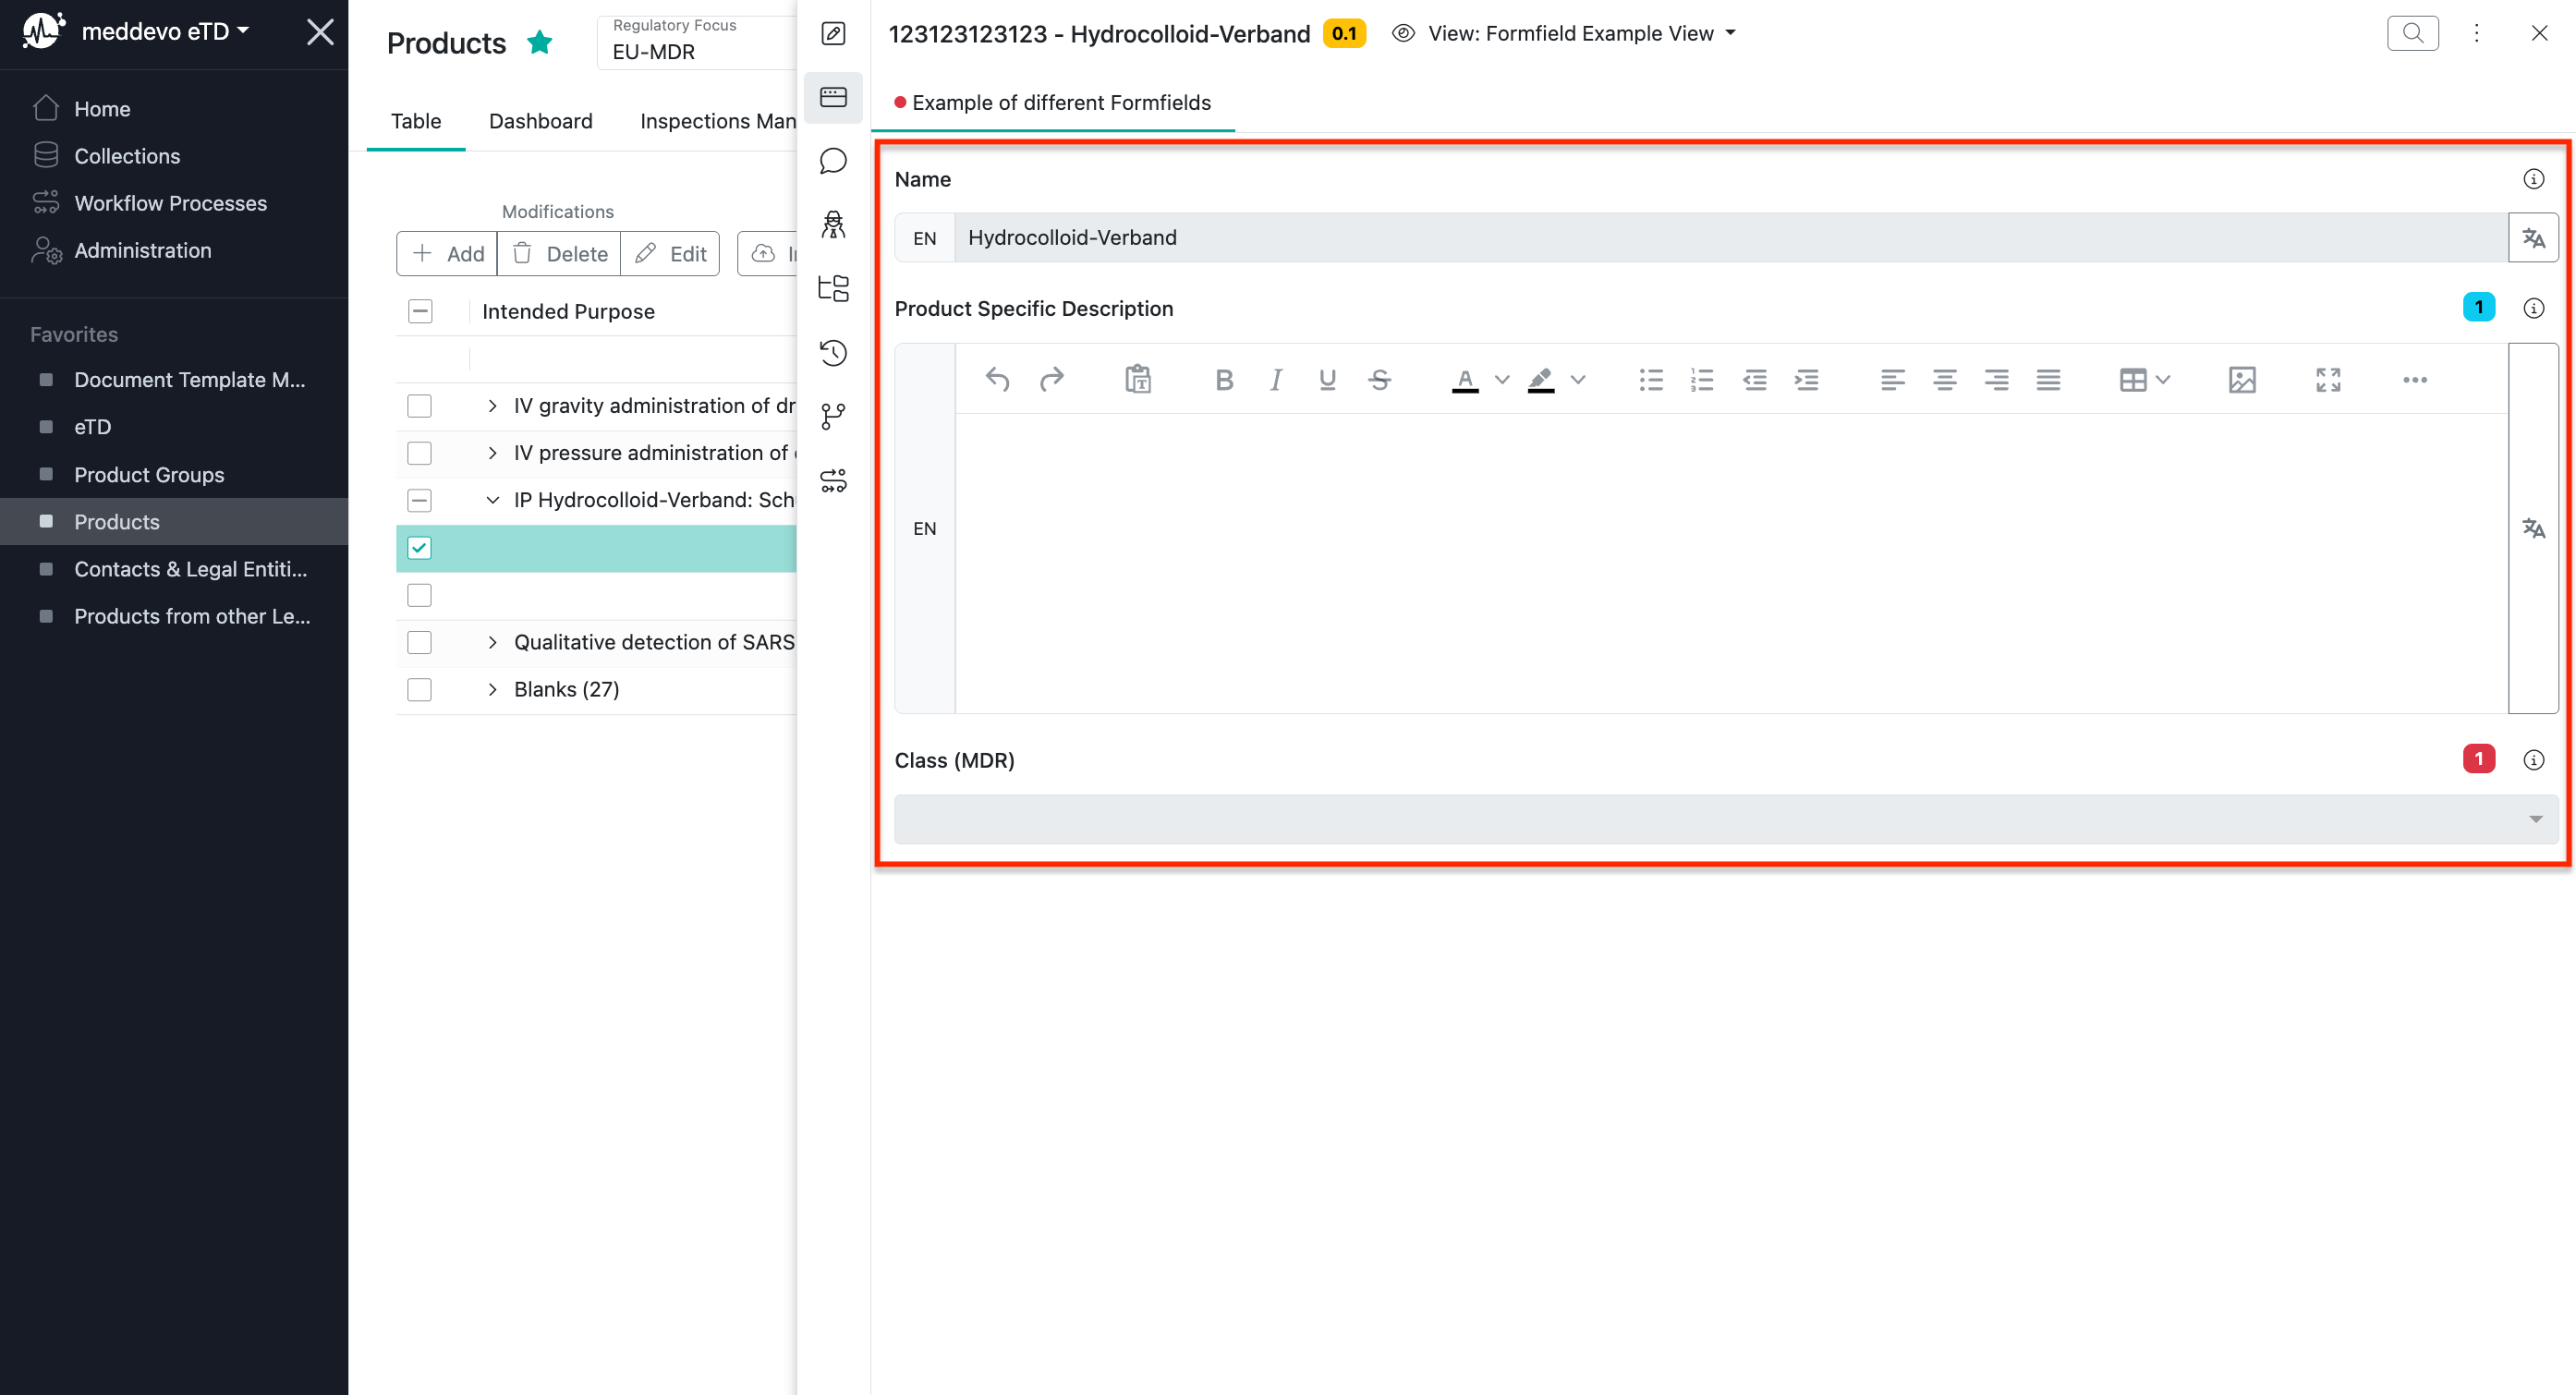The width and height of the screenshot is (2576, 1395).
Task: Check the Blanks (27) row
Action: coord(420,690)
